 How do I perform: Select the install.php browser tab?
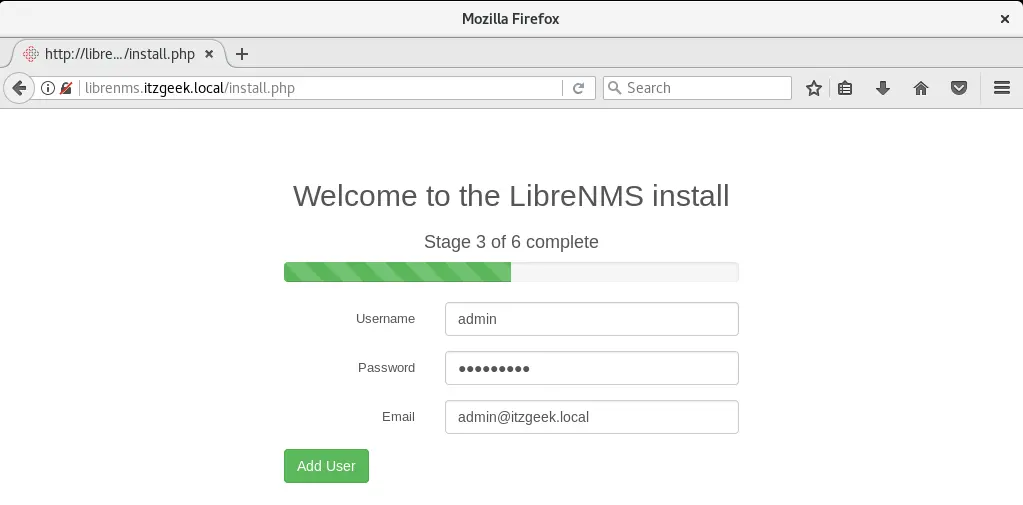click(119, 54)
